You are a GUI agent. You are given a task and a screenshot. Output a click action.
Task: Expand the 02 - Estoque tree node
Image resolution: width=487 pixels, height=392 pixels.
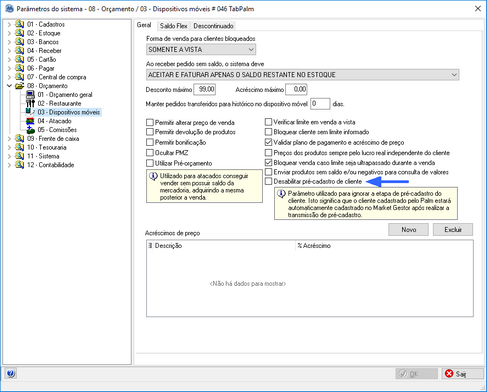[x=9, y=33]
